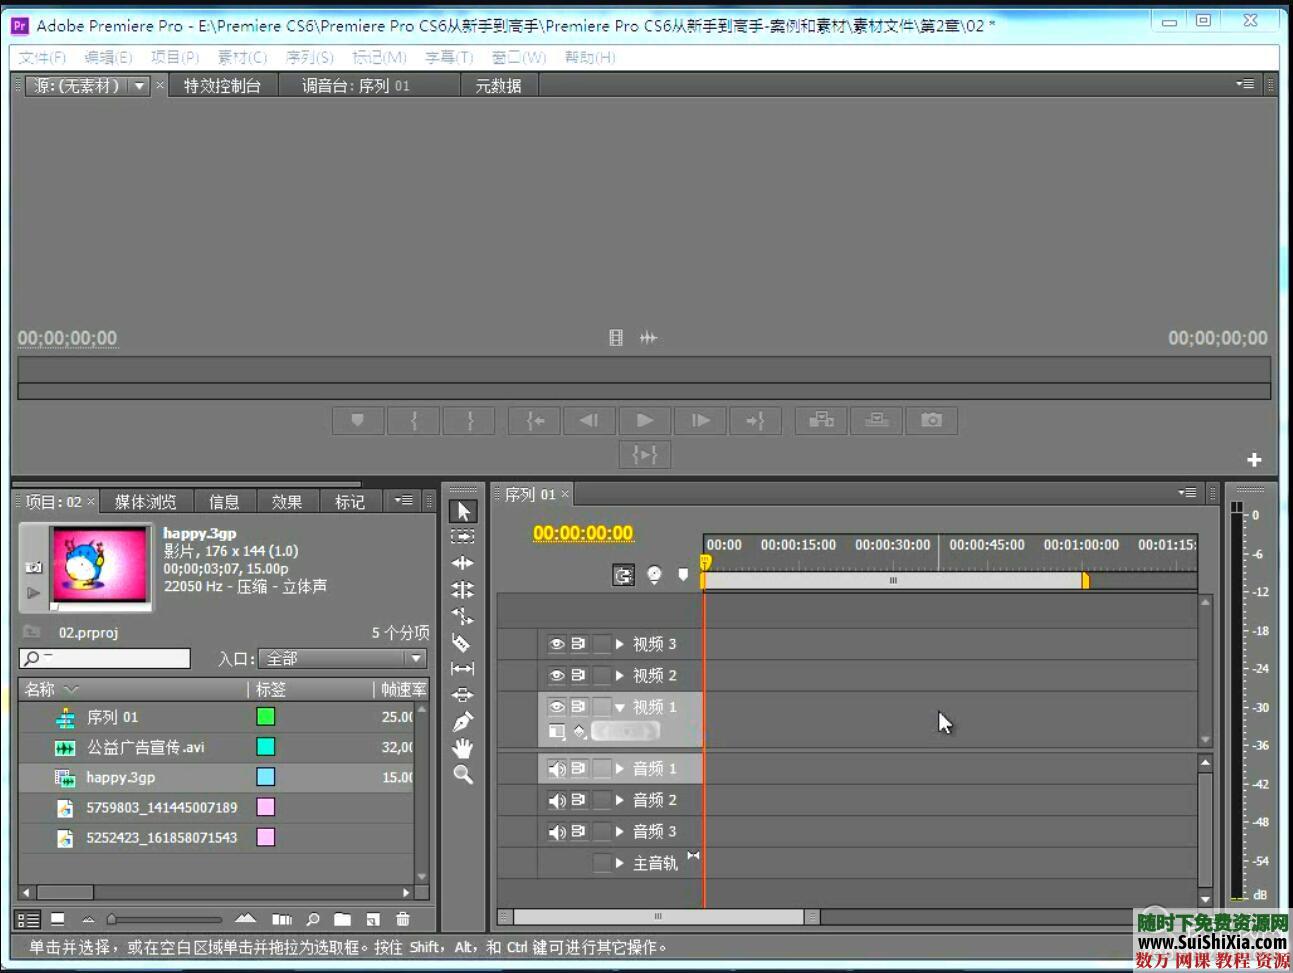Image resolution: width=1293 pixels, height=973 pixels.
Task: Switch the project panel to list view
Action: pos(29,918)
